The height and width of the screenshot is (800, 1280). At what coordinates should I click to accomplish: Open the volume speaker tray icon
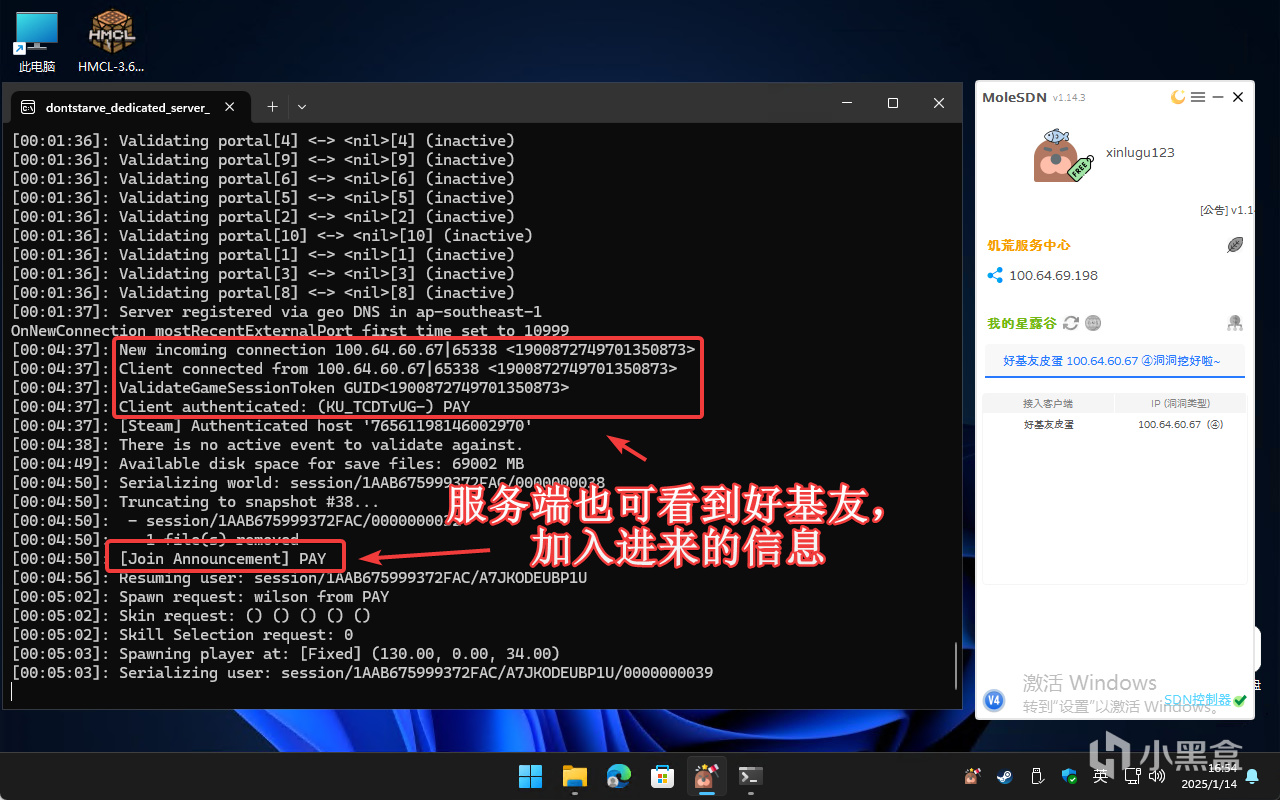tap(1157, 776)
